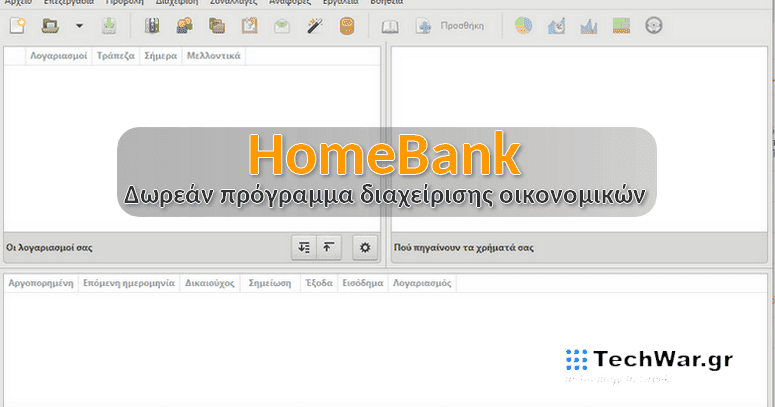This screenshot has height=407, width=775.
Task: Open the budget report icon
Action: 621,26
